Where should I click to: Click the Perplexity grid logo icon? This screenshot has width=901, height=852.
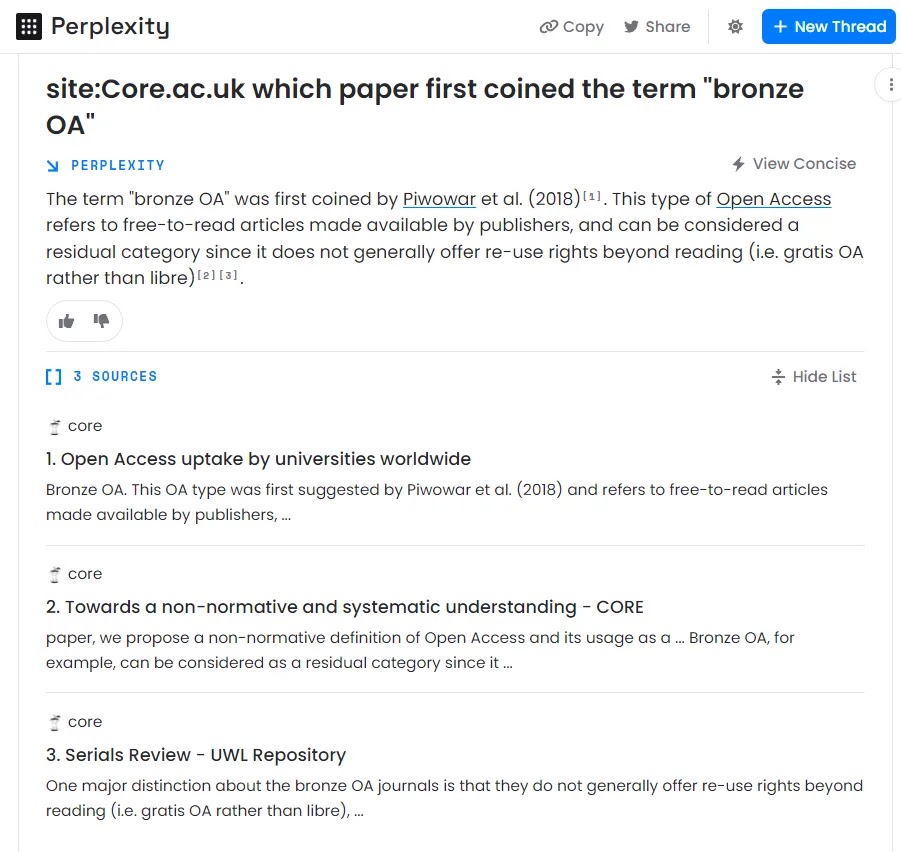coord(29,26)
